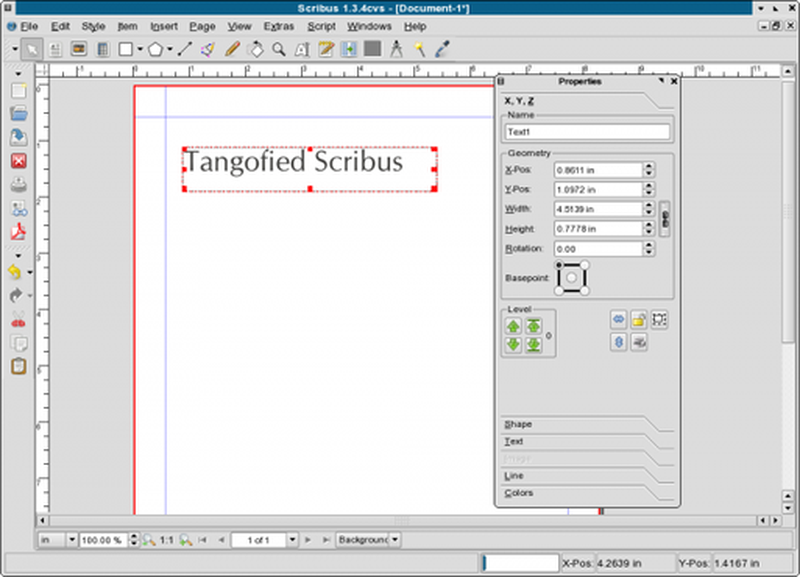
Task: Raise the frame one level up
Action: coord(513,325)
